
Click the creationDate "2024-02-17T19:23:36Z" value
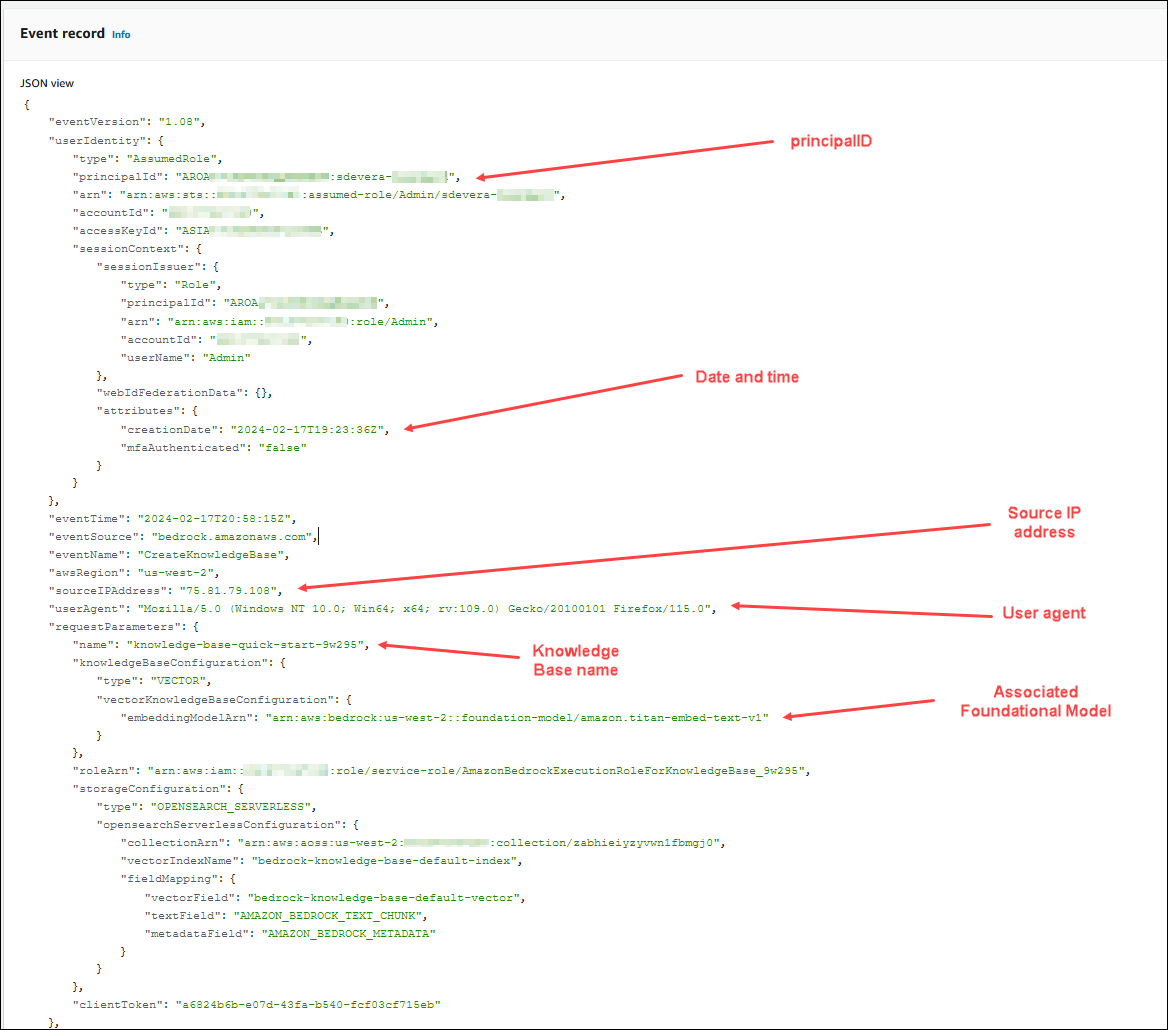pyautogui.click(x=307, y=430)
